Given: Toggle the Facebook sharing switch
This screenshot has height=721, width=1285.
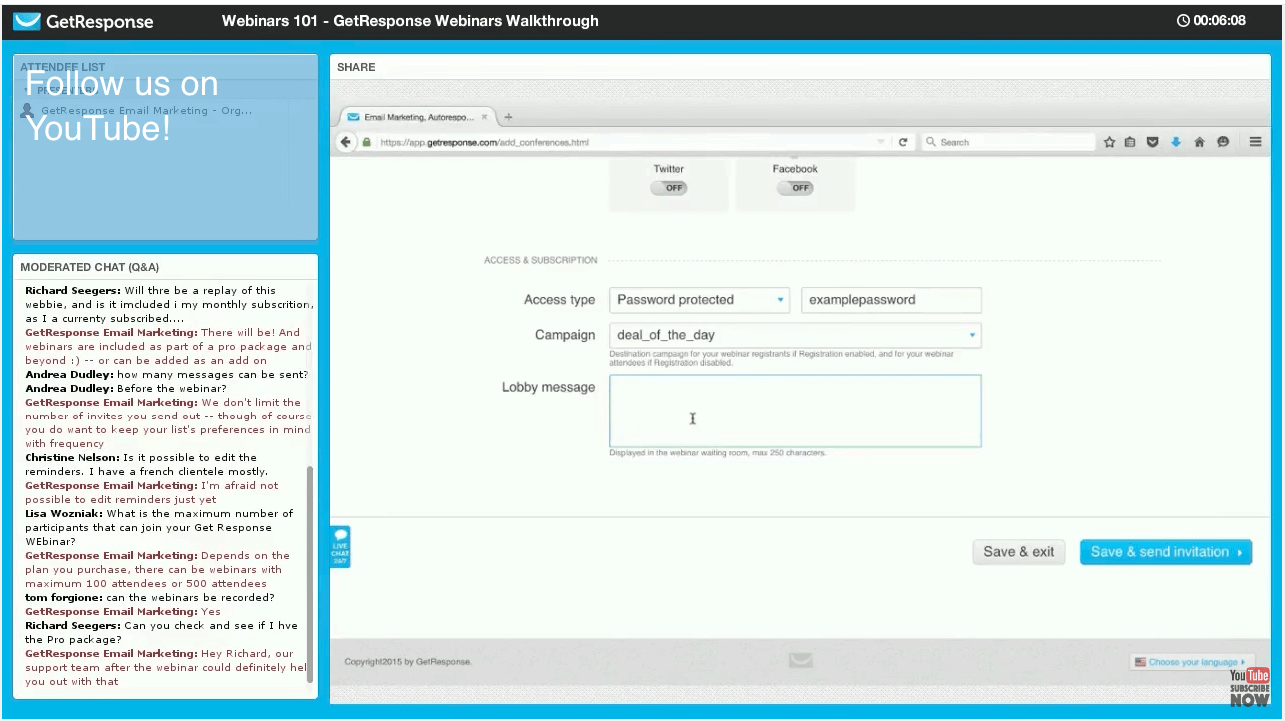Looking at the screenshot, I should (x=795, y=187).
